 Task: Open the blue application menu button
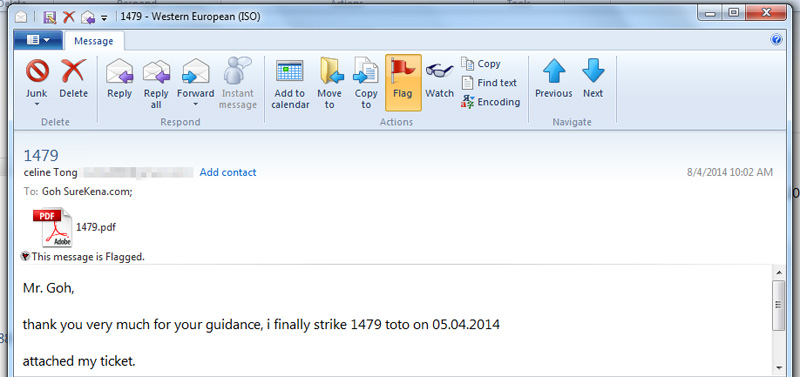tap(39, 40)
